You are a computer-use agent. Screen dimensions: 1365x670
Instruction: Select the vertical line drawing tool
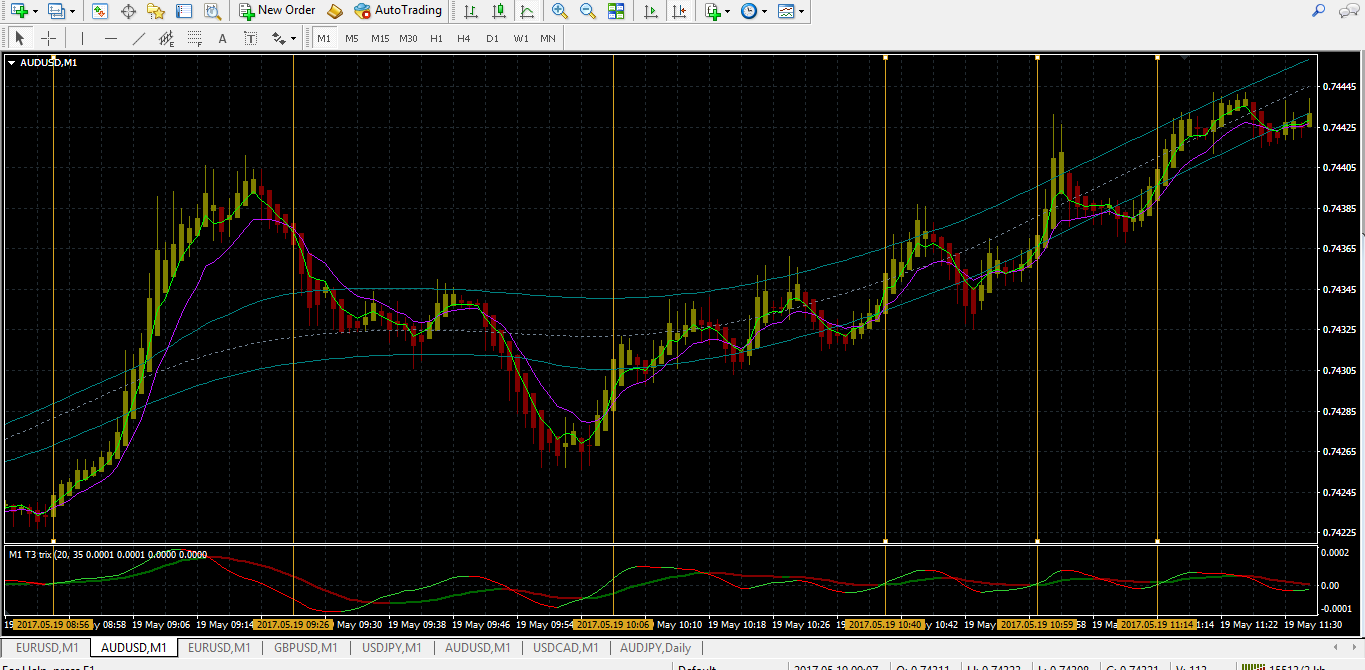pos(82,39)
